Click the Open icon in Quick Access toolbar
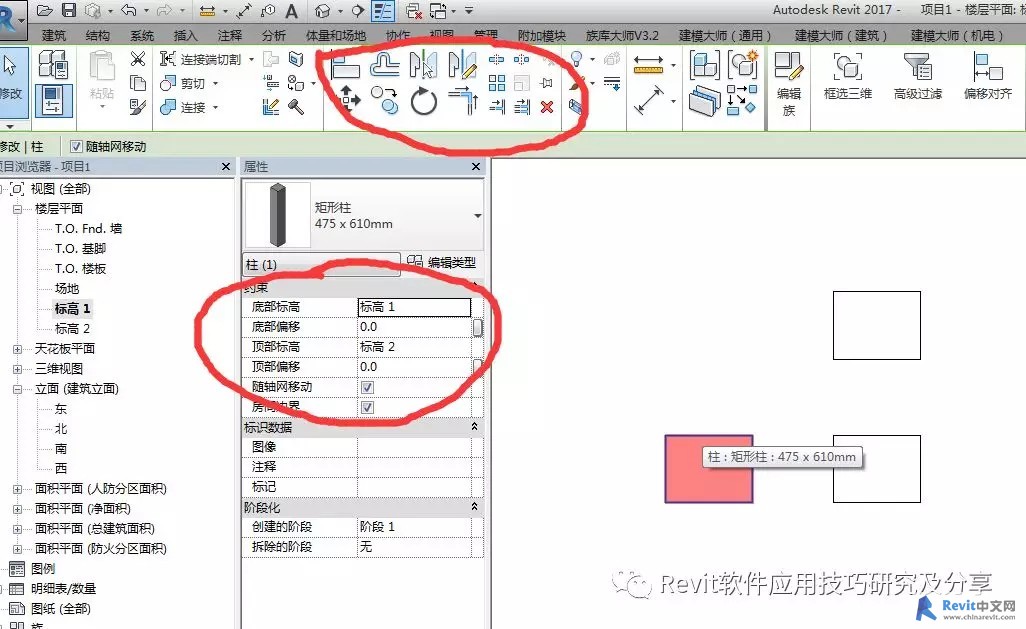Viewport: 1026px width, 629px height. pyautogui.click(x=44, y=10)
